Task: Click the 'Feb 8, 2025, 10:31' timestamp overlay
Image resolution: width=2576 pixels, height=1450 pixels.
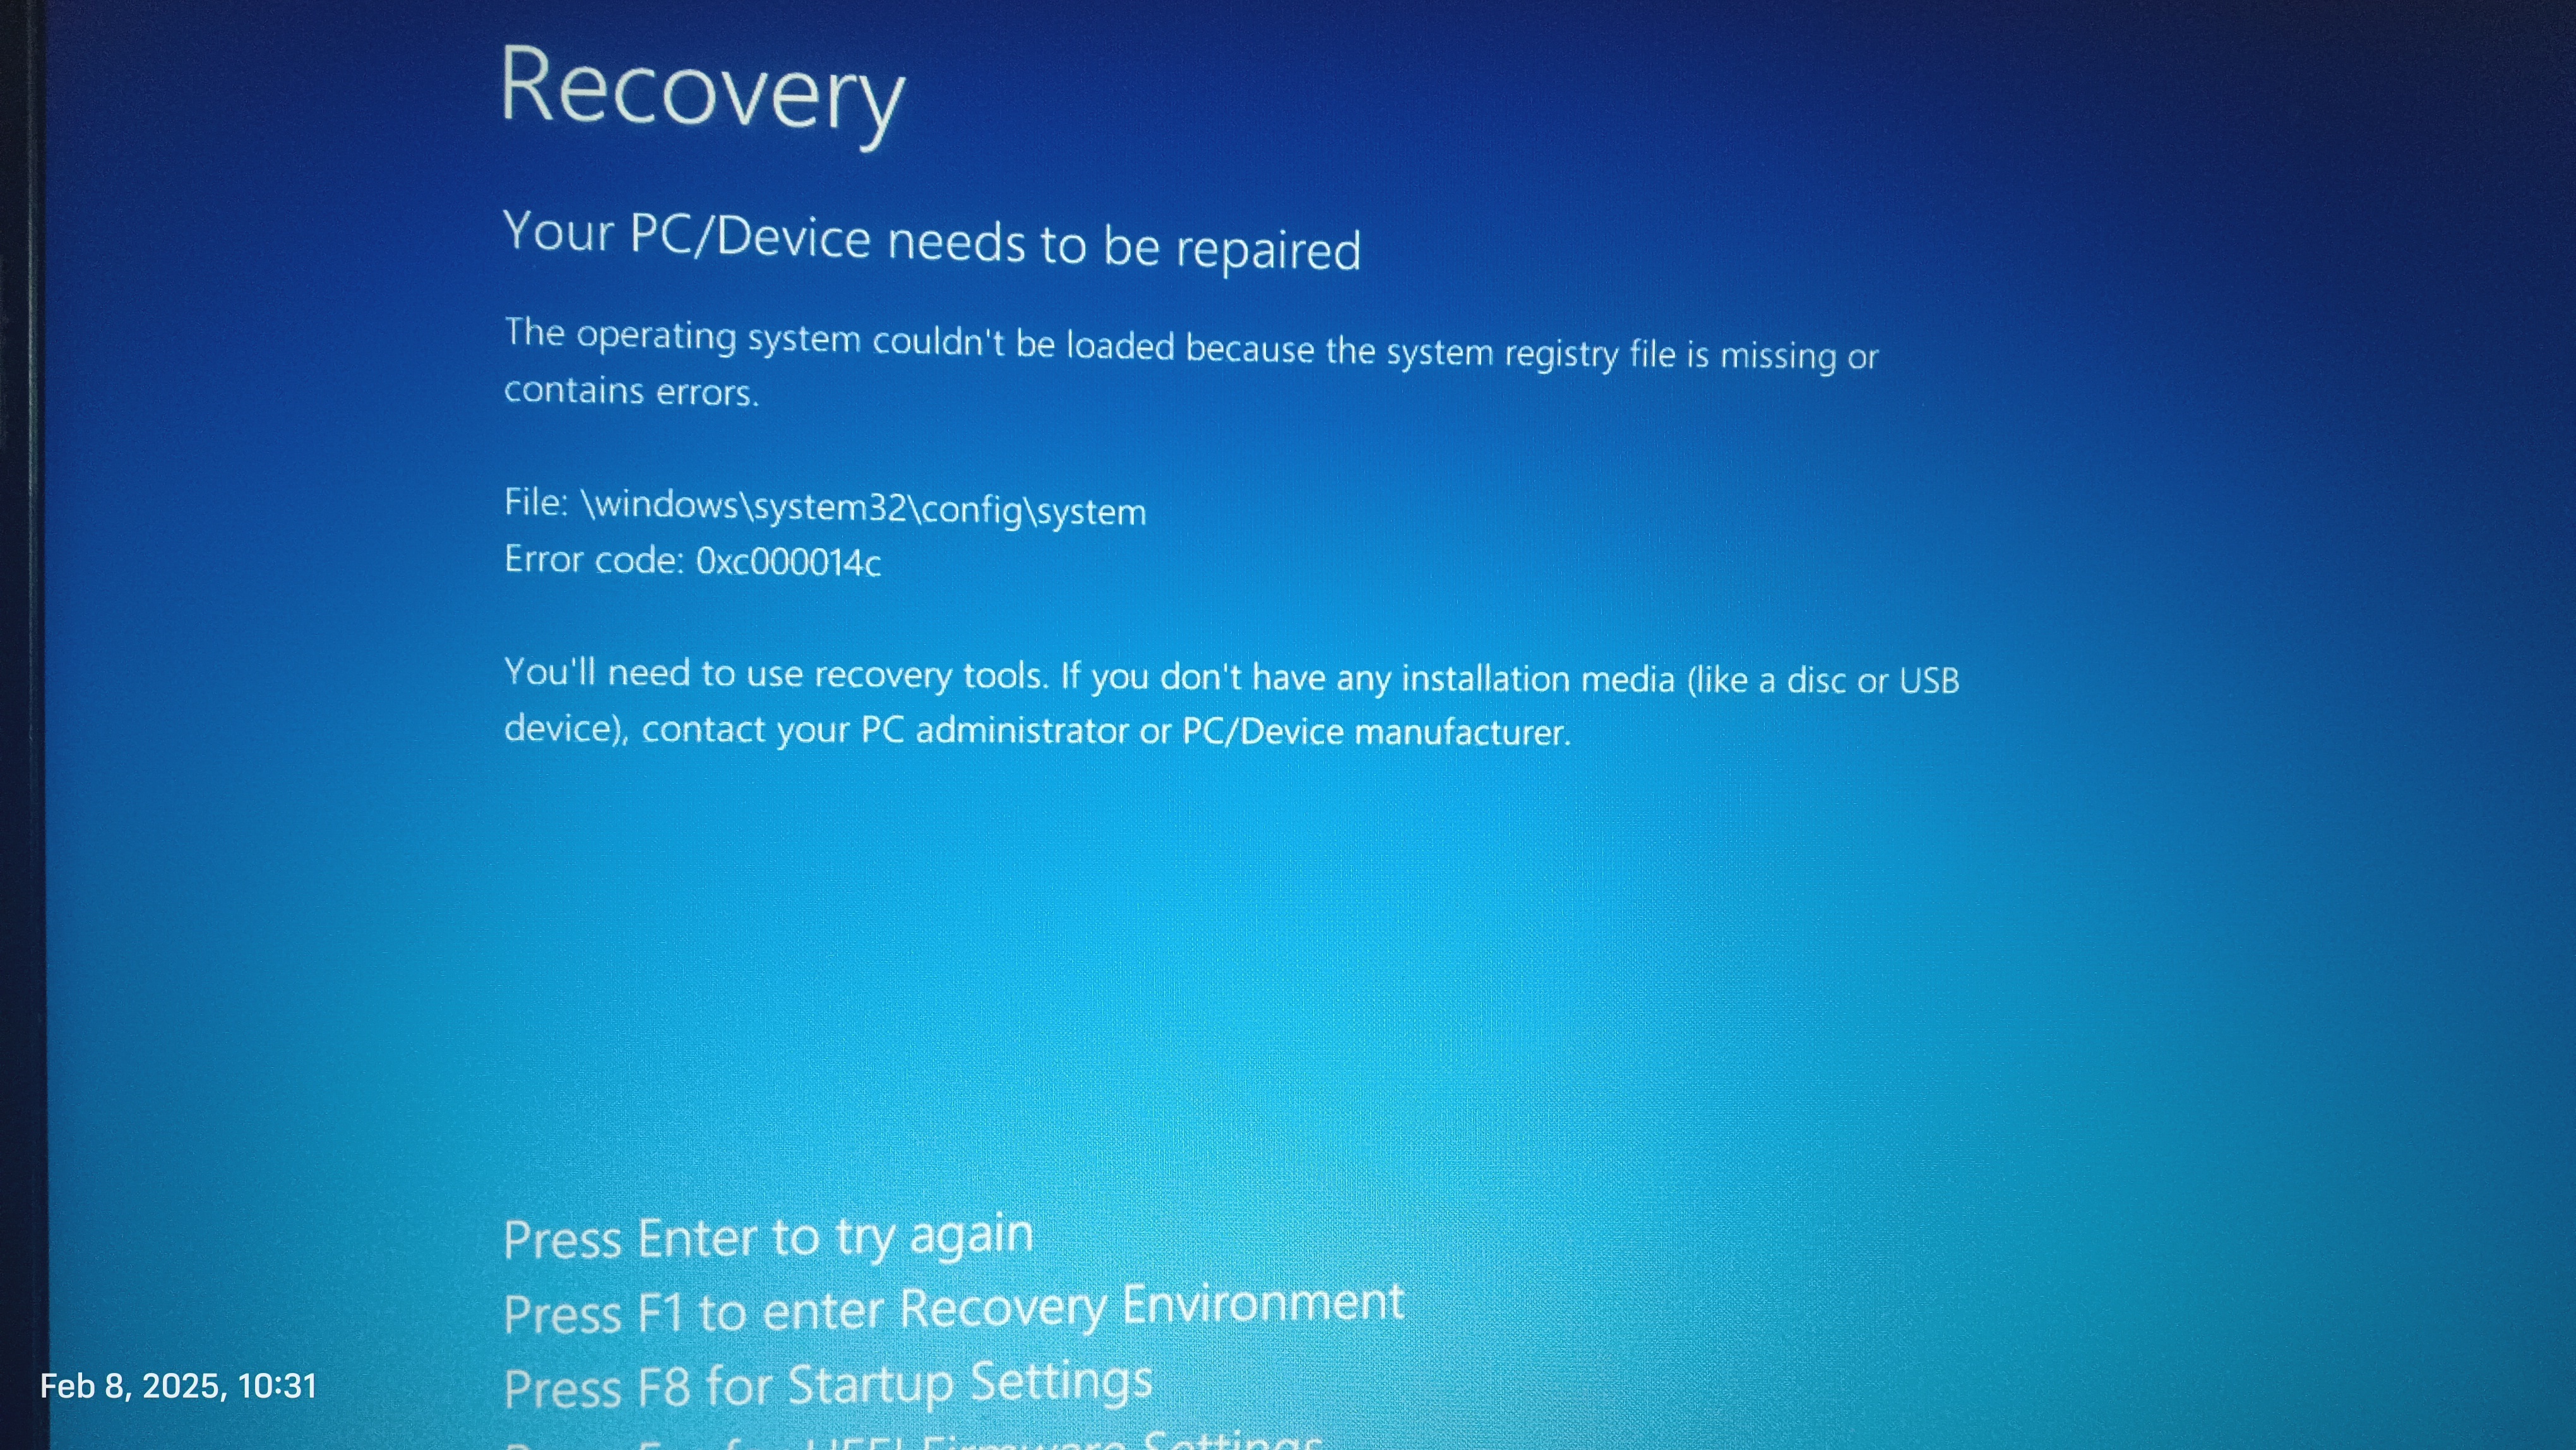Action: pos(178,1386)
